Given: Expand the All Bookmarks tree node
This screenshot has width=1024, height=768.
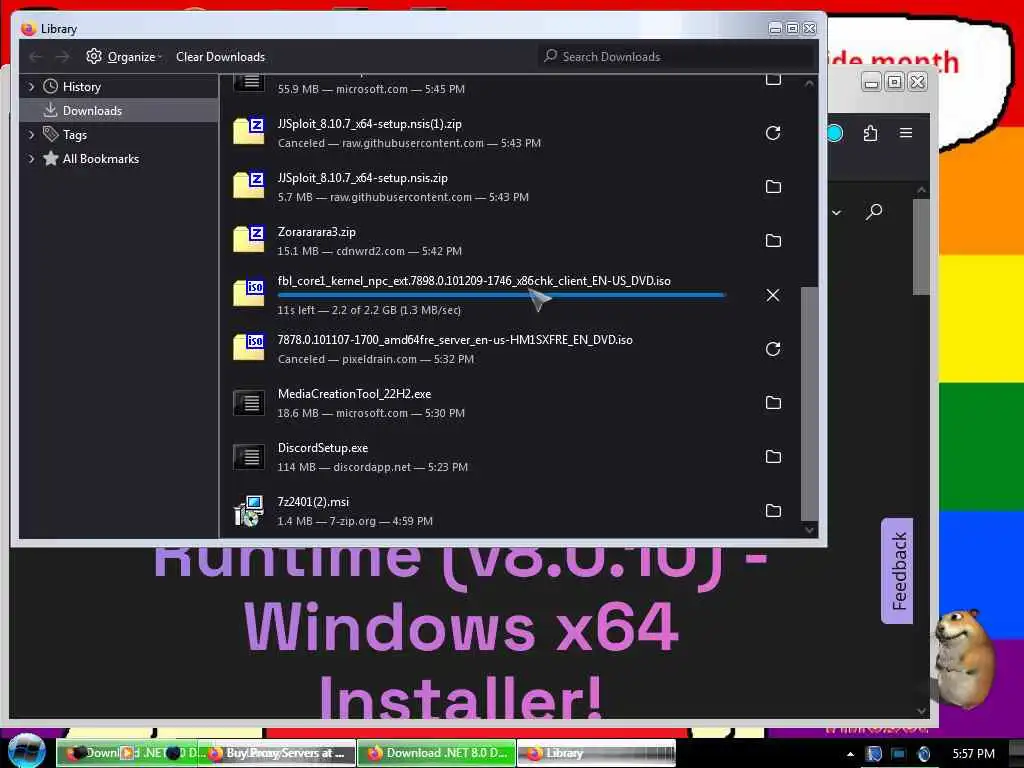Looking at the screenshot, I should coord(31,159).
